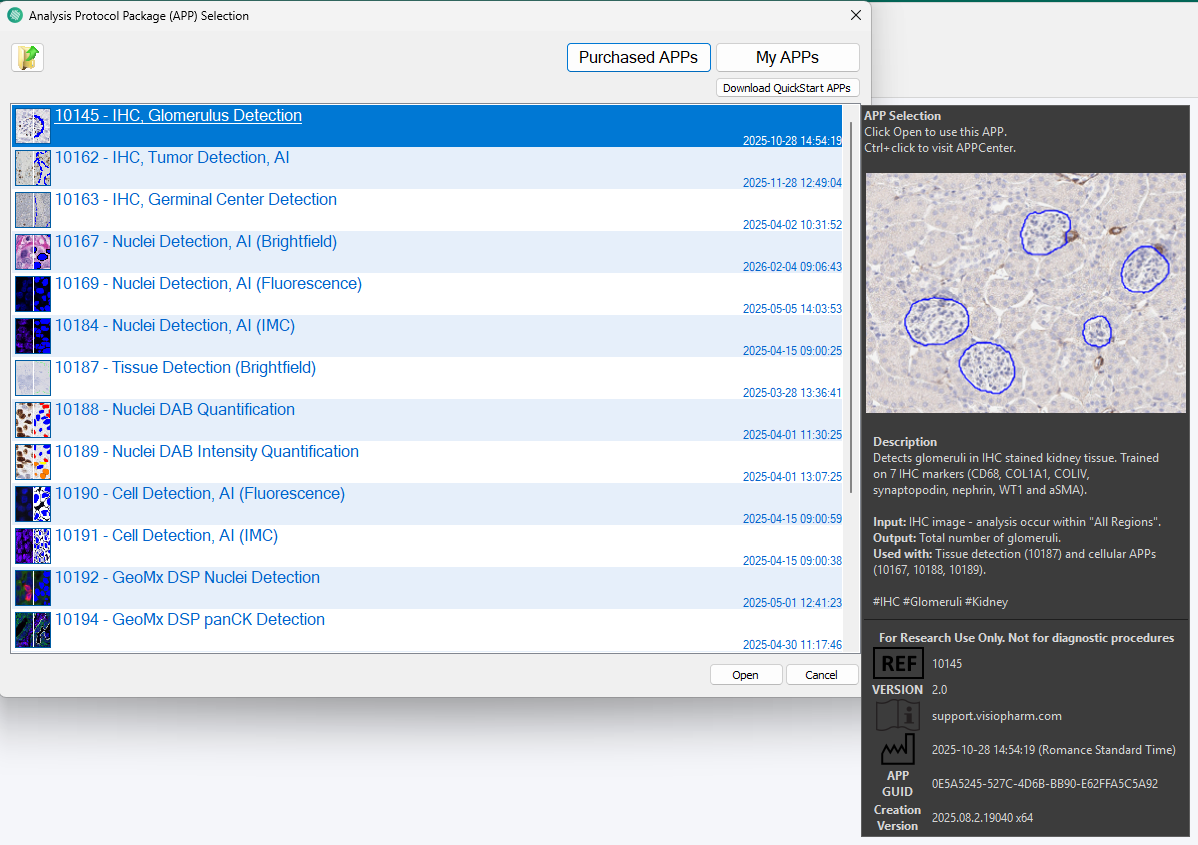Click timestamp 2025-04-01 11:30:25
This screenshot has height=845, width=1198.
tap(792, 435)
